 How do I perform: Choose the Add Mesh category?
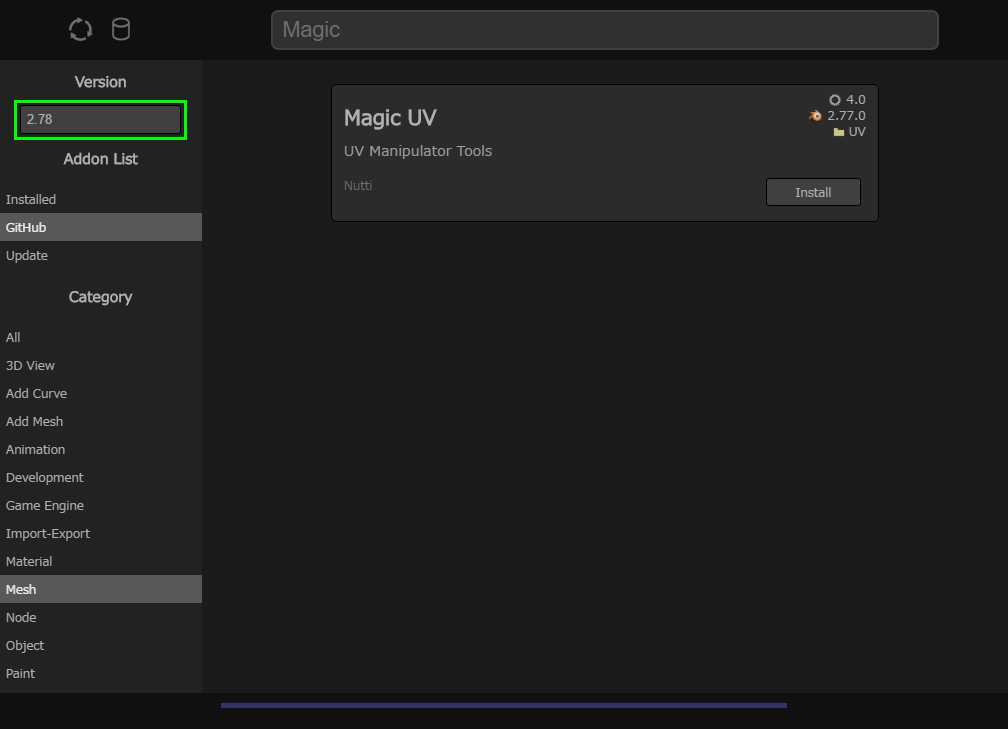pyautogui.click(x=101, y=422)
